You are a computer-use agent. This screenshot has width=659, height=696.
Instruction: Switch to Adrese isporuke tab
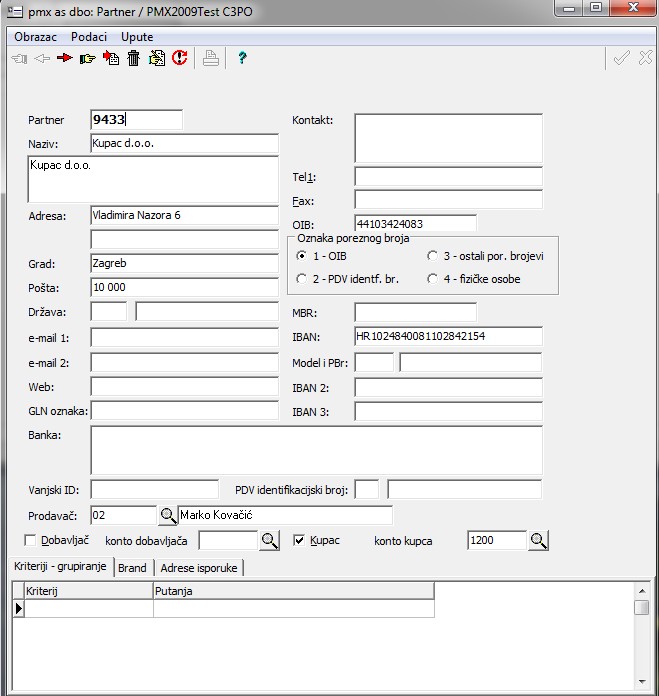click(x=199, y=568)
